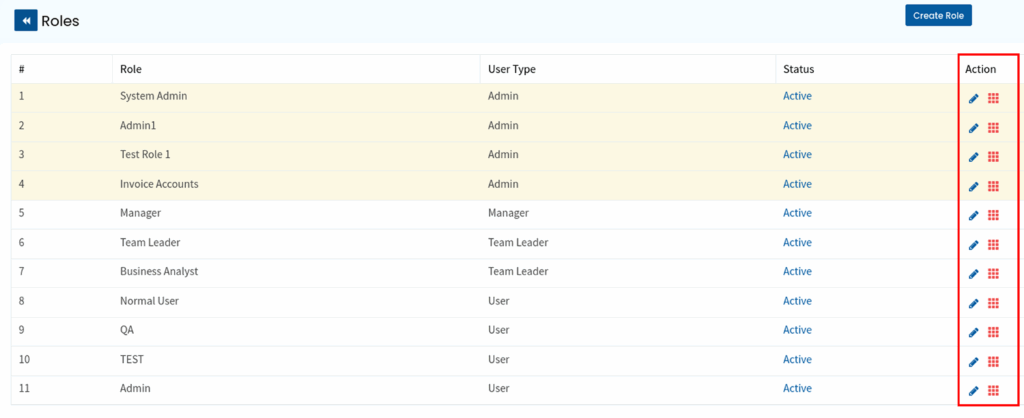
Task: Select the Role column header
Action: tap(130, 69)
